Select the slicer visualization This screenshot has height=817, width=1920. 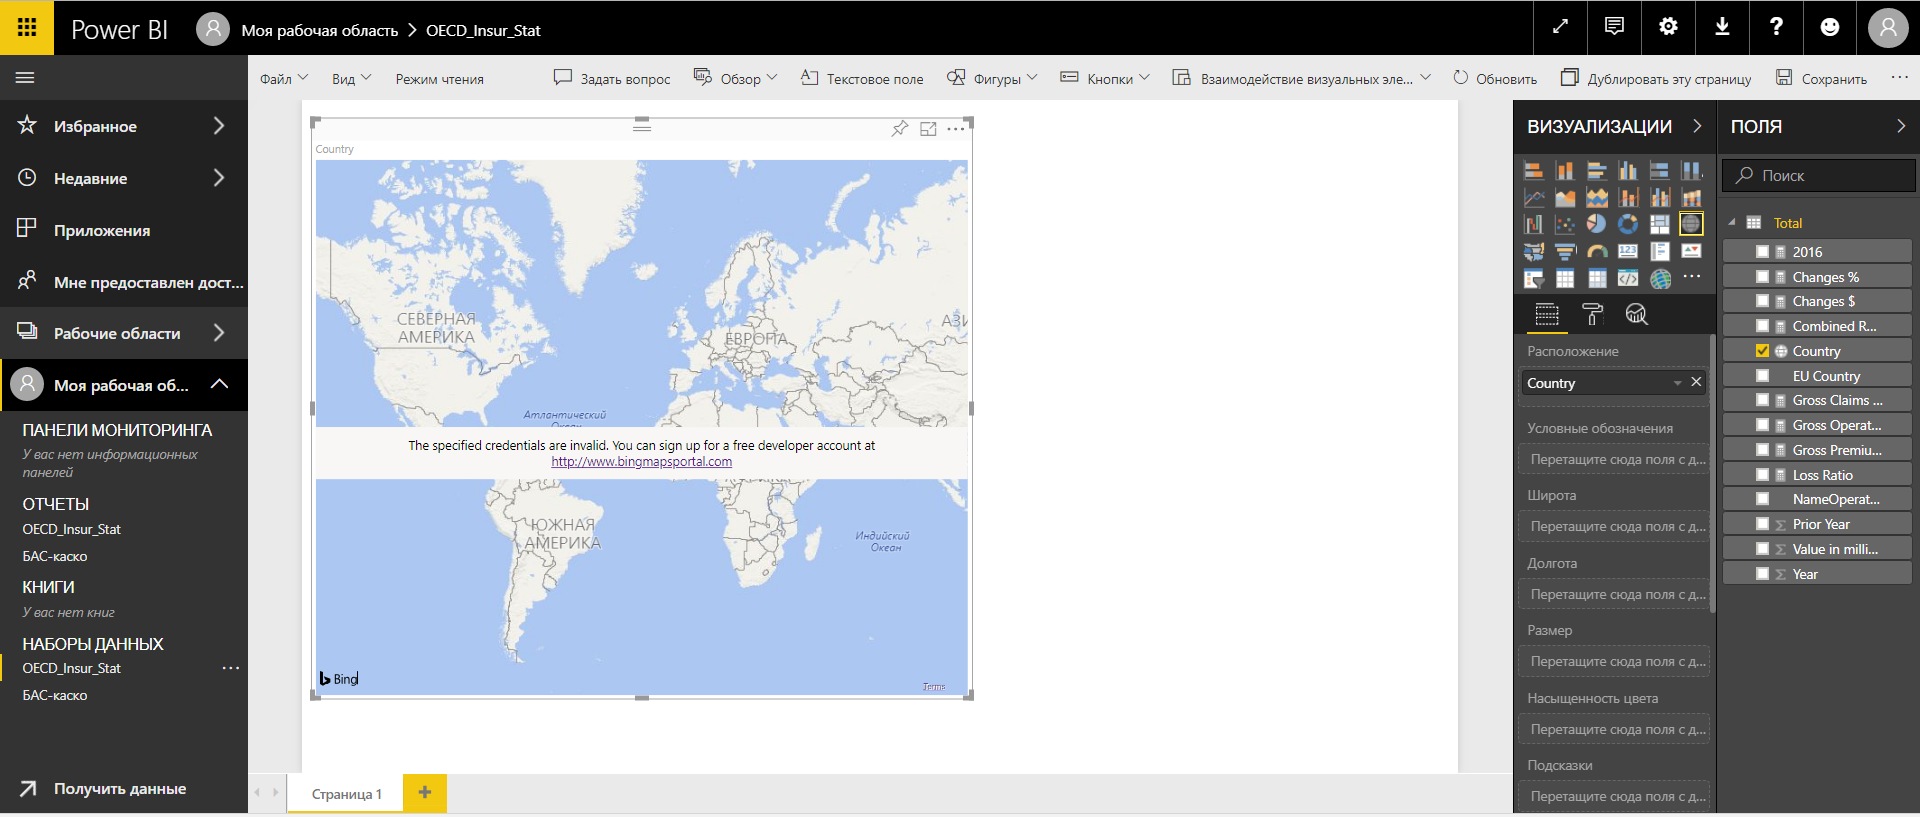[x=1533, y=278]
